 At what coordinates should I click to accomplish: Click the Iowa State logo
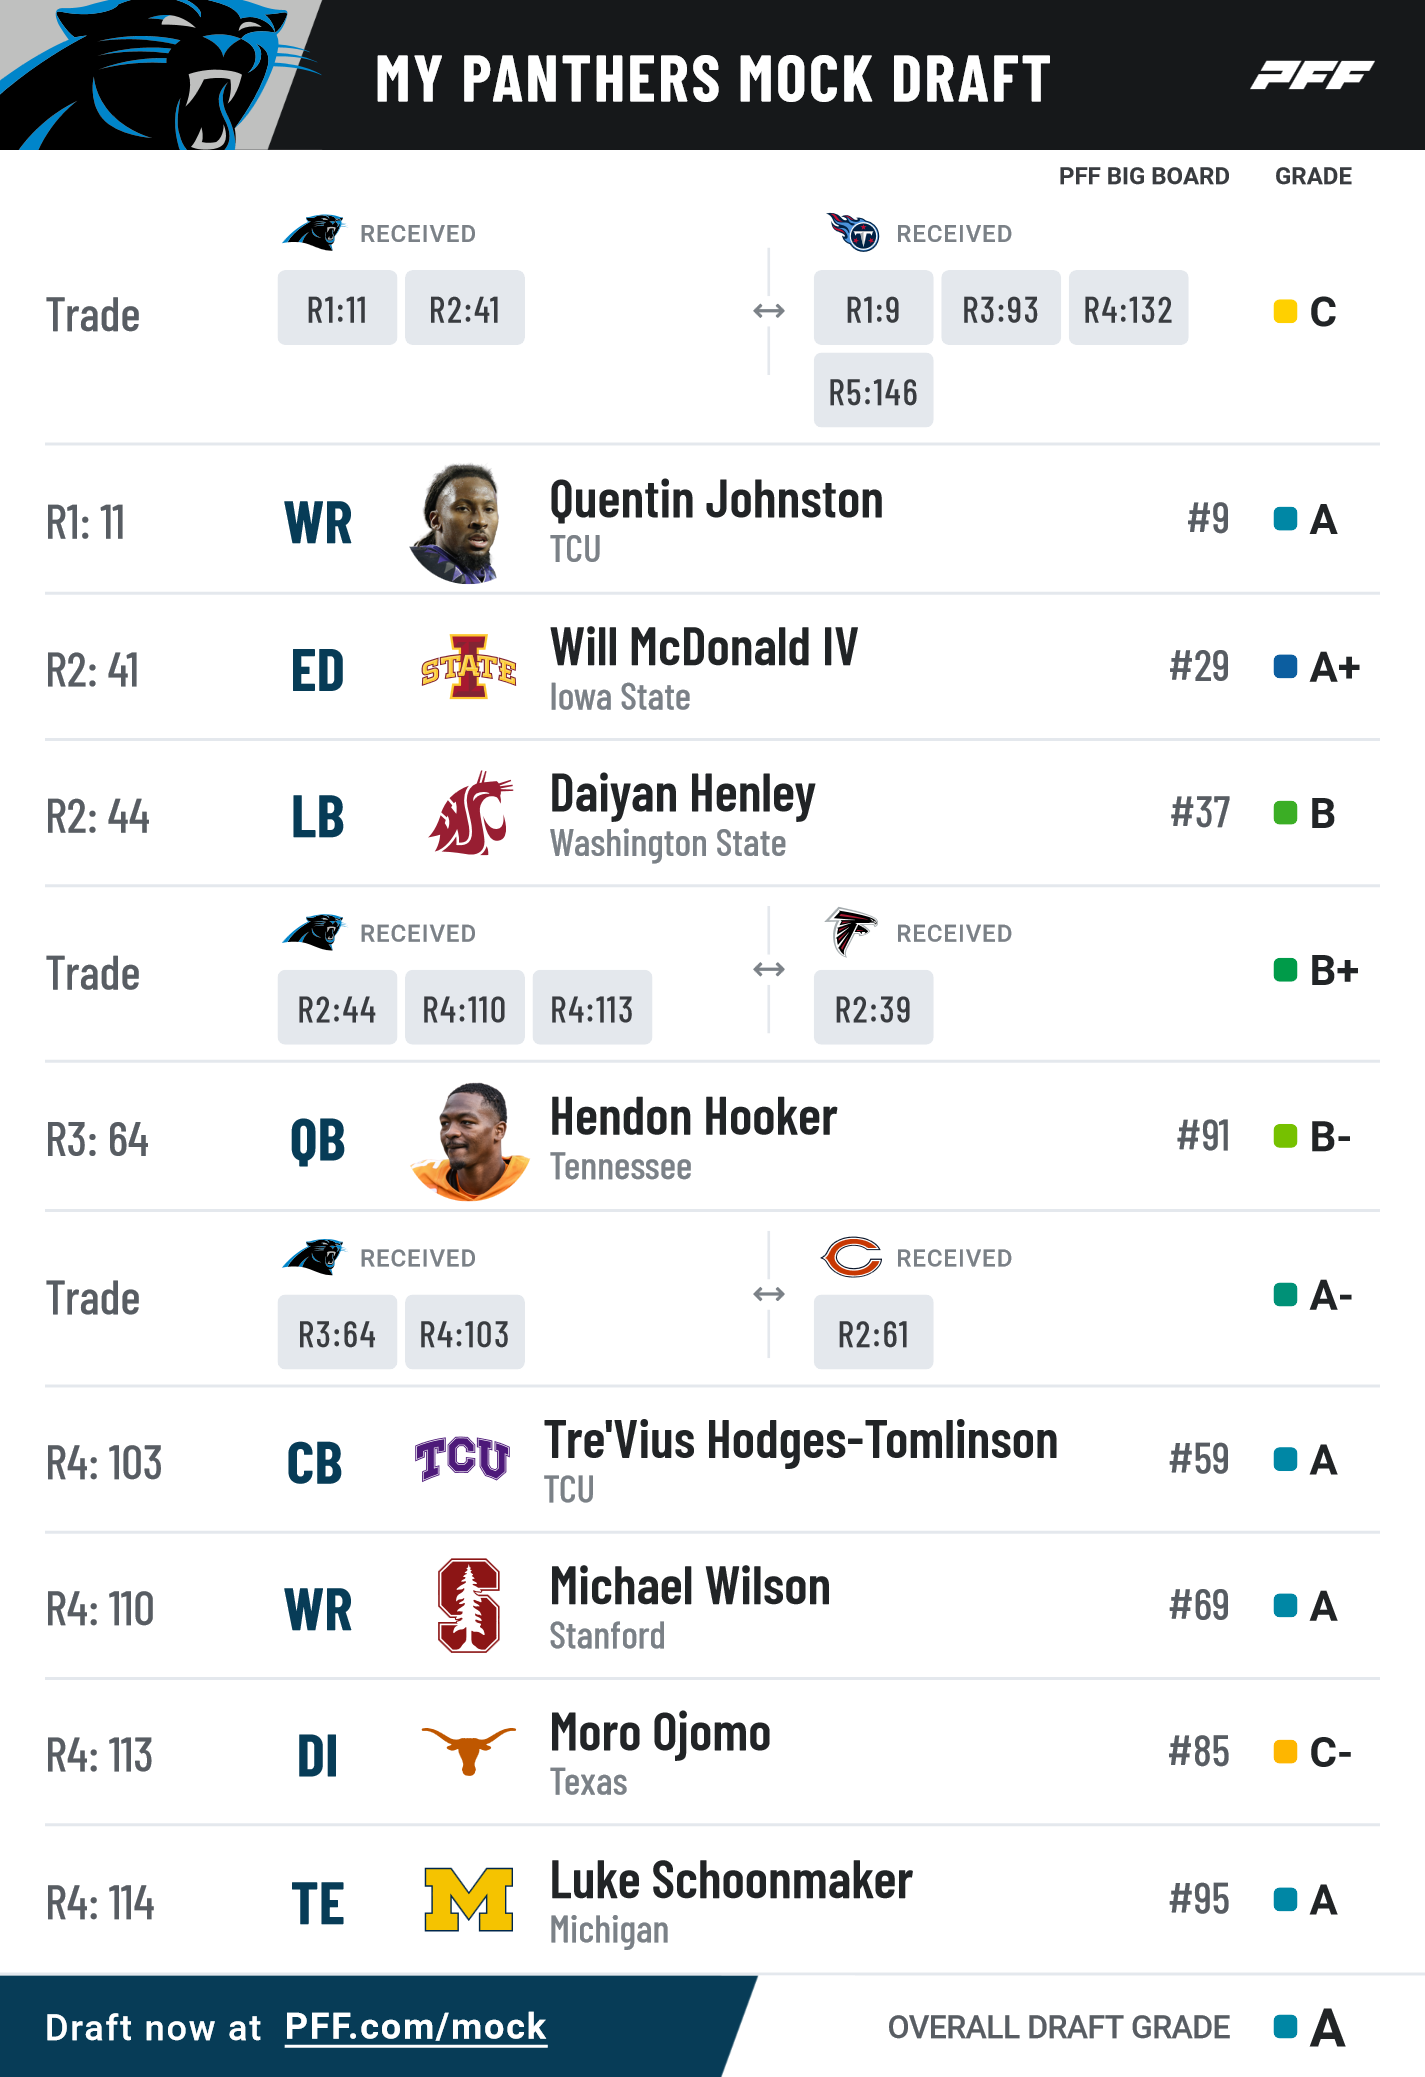click(468, 667)
